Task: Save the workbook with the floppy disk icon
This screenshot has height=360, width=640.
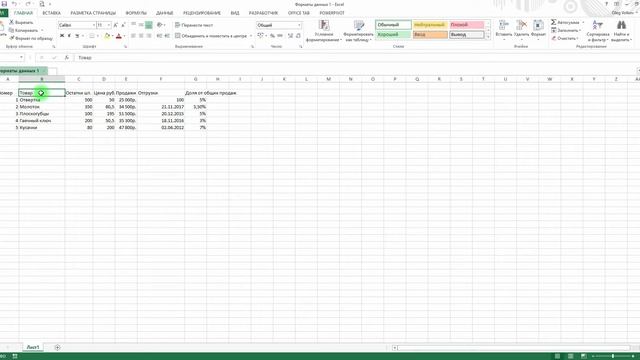Action: 4,4
